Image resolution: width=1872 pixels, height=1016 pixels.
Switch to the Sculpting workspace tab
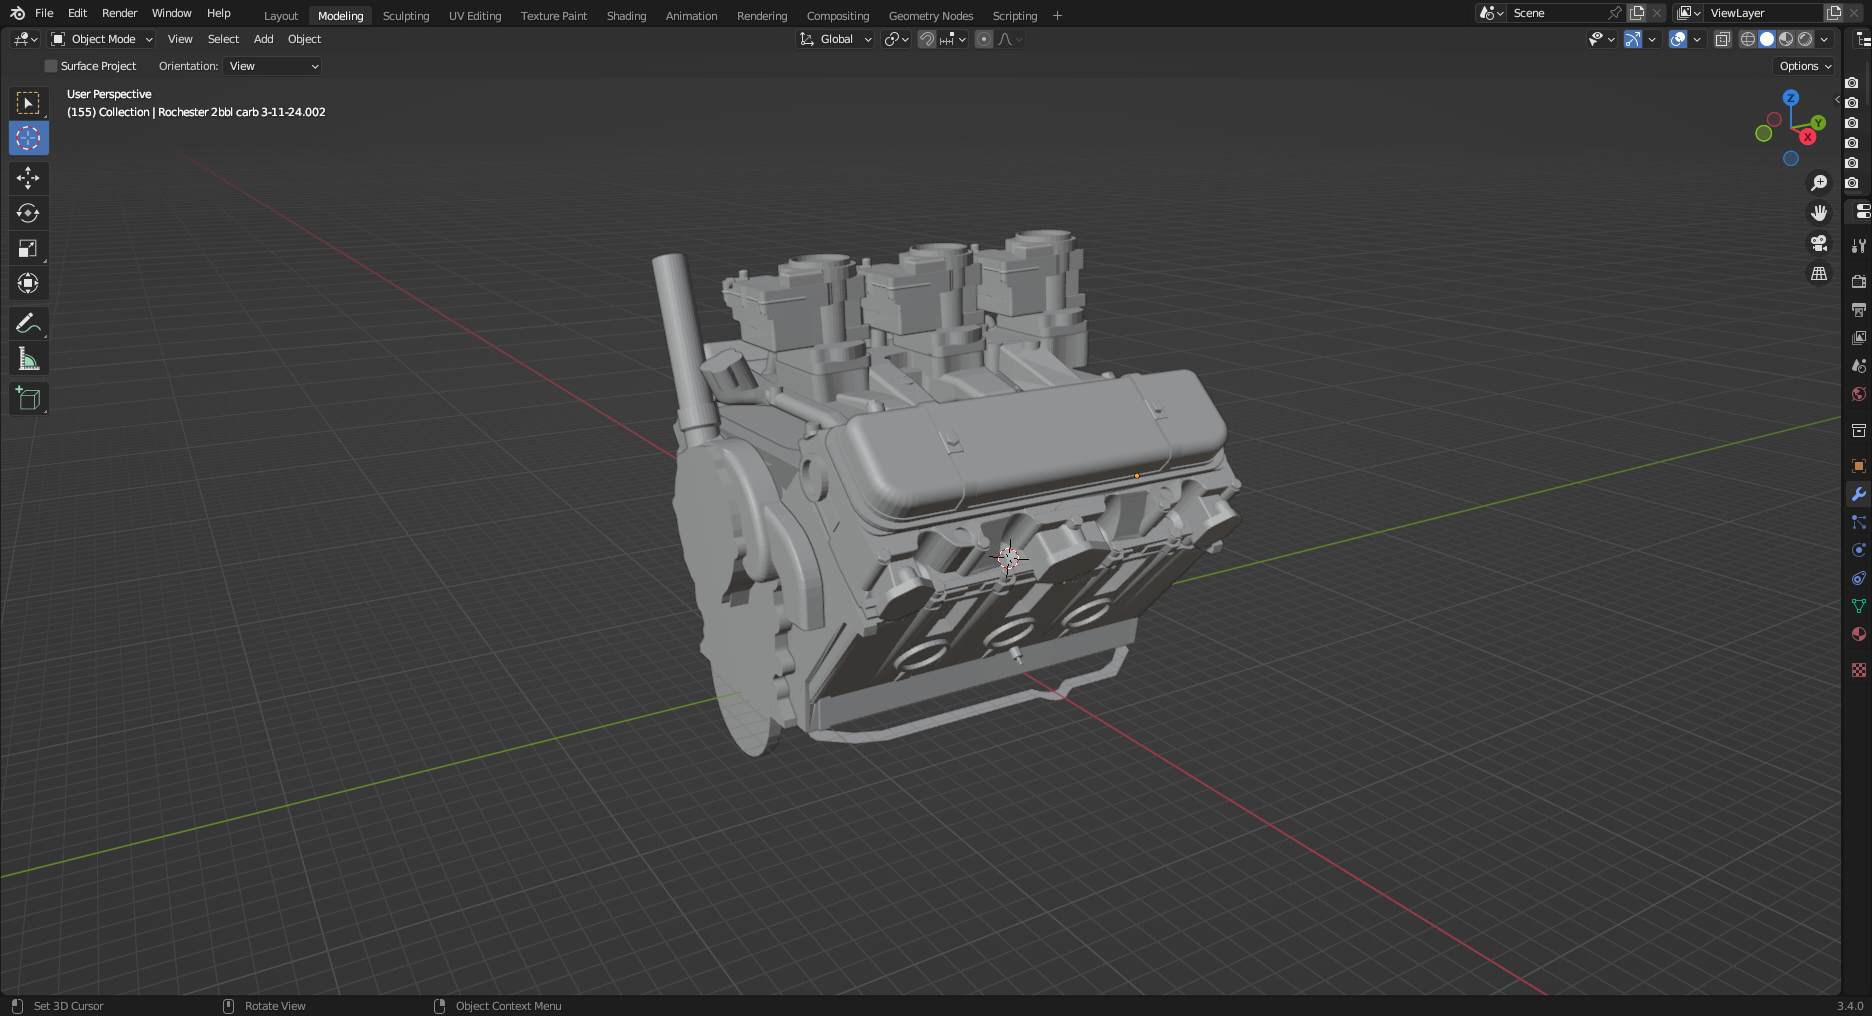[406, 16]
